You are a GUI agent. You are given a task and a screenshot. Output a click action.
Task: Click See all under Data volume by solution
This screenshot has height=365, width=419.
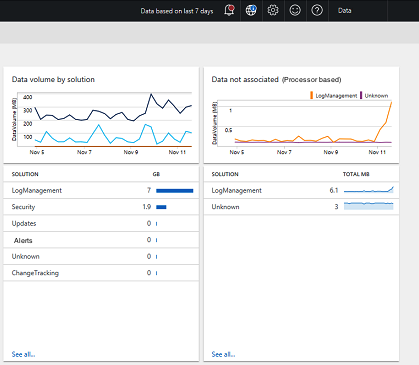[23, 354]
